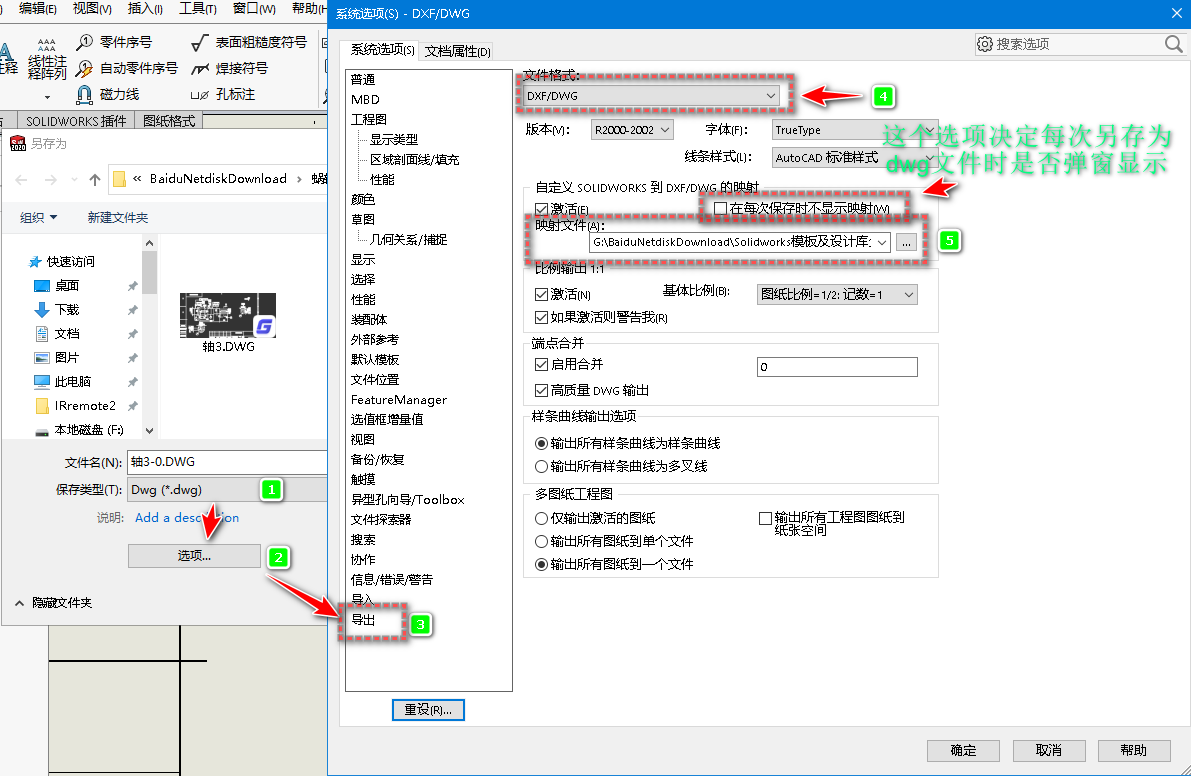Open the 视图(V) menu
1191x776 pixels.
92,8
